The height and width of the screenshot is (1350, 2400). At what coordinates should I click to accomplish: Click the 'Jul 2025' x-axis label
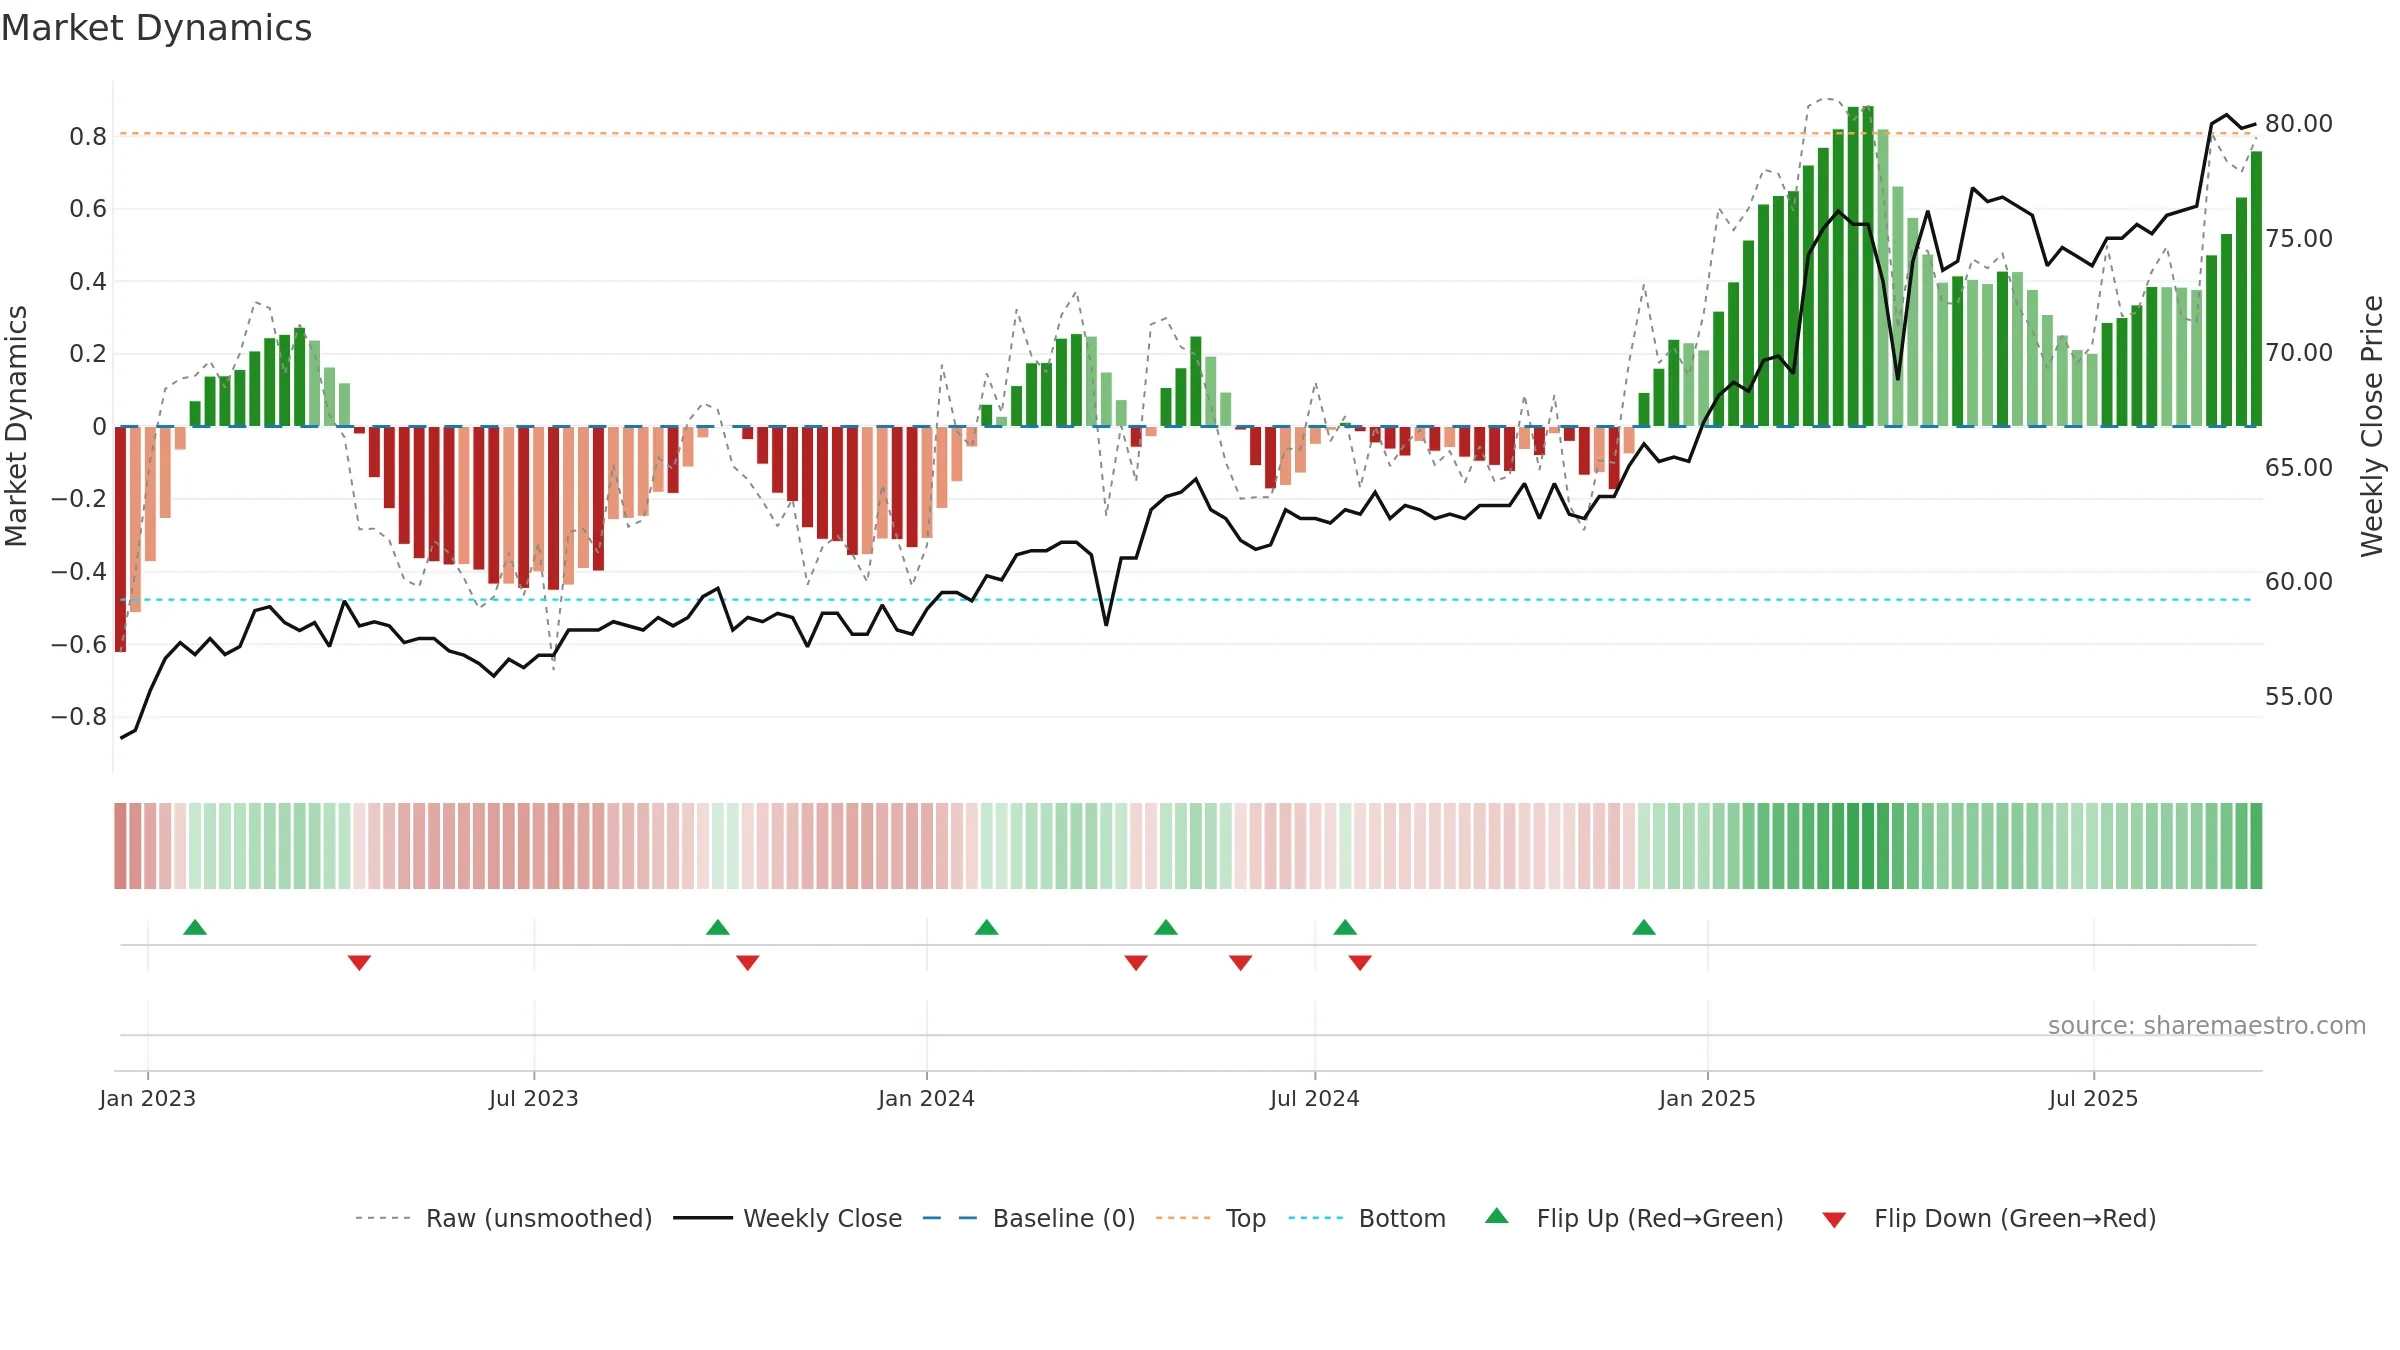point(2094,1098)
